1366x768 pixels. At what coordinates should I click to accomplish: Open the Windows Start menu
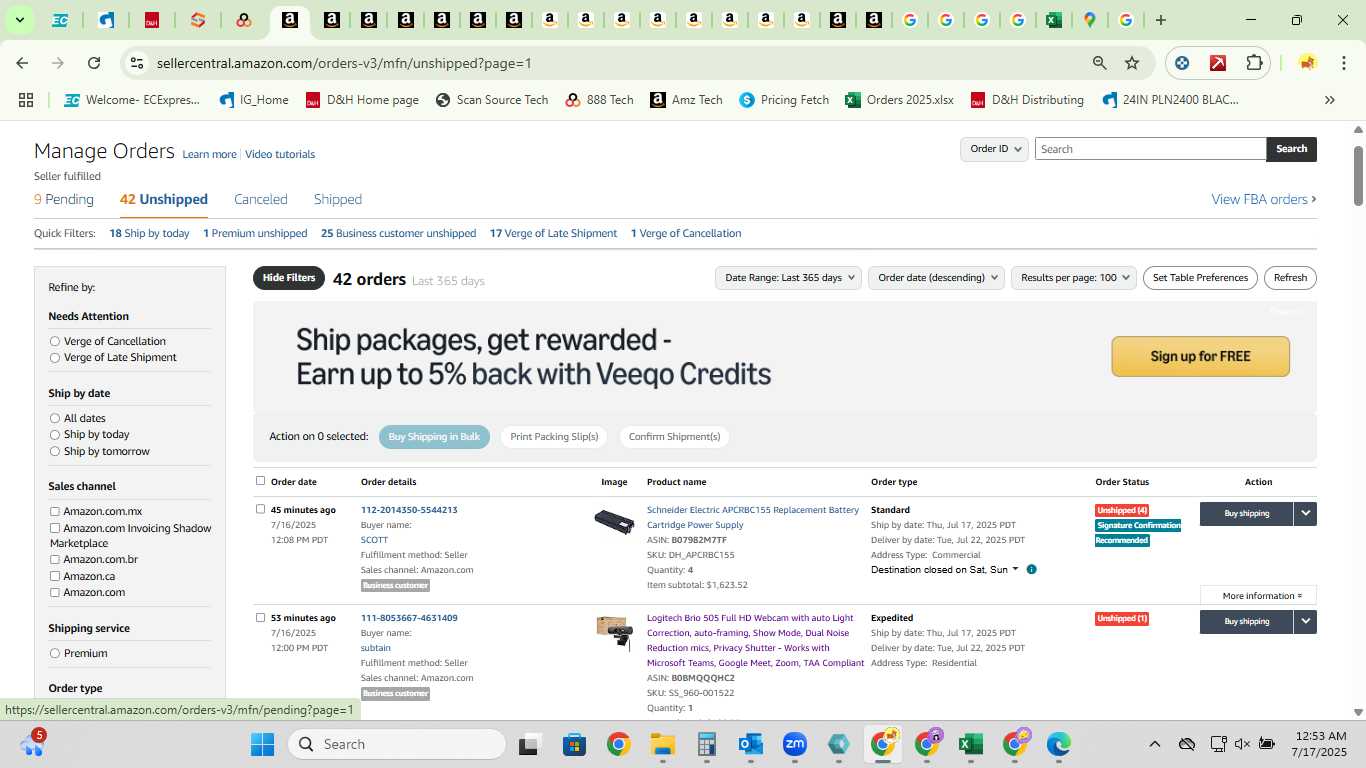[262, 744]
